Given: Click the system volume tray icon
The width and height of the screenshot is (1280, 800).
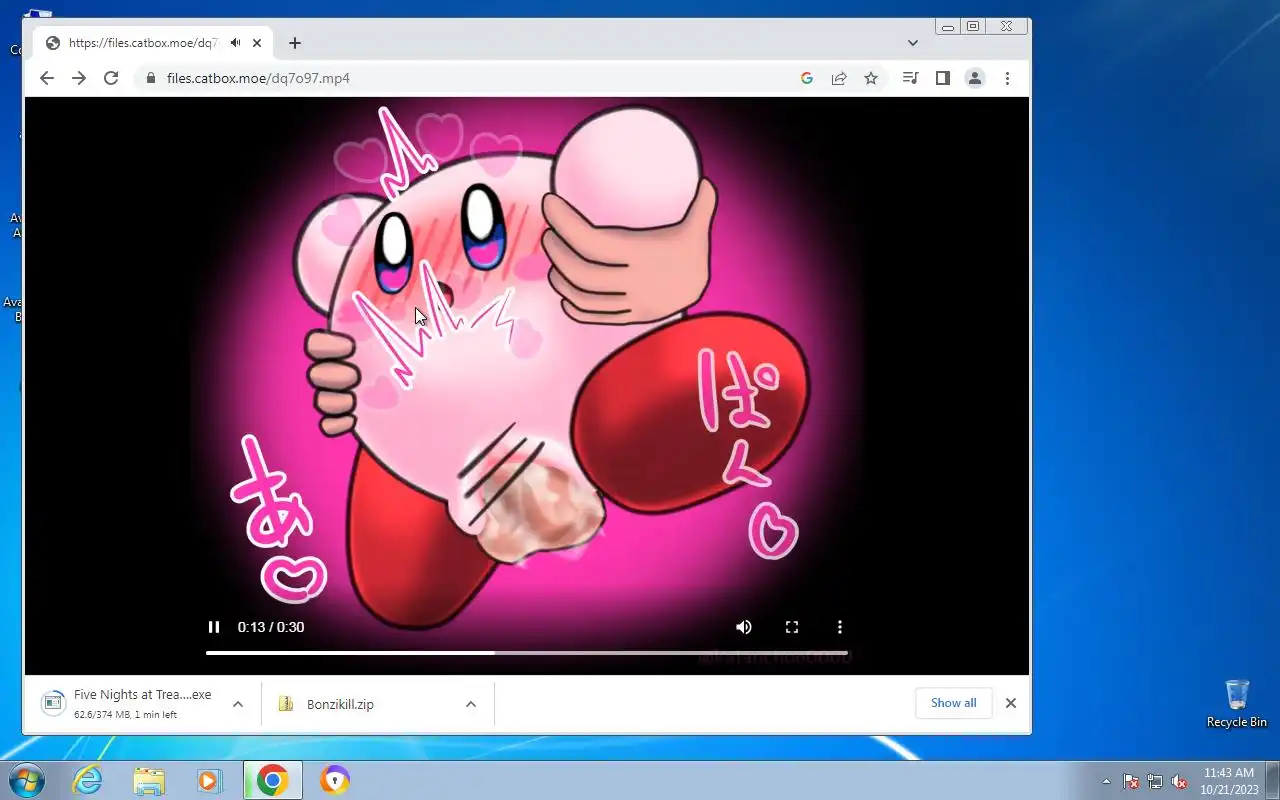Looking at the screenshot, I should coord(1179,781).
